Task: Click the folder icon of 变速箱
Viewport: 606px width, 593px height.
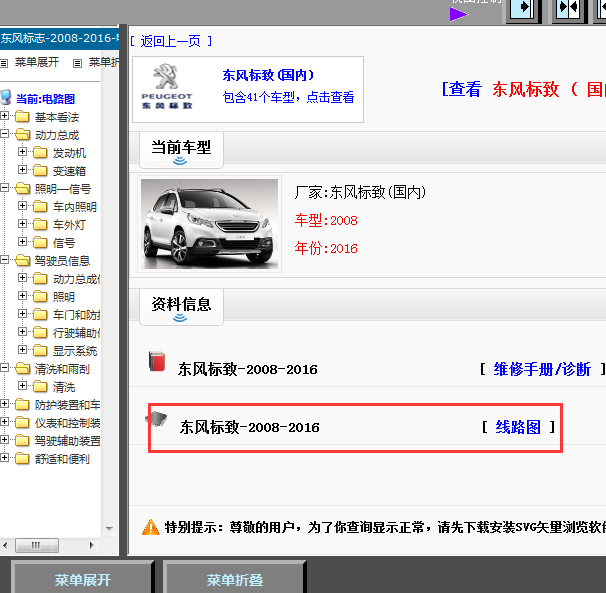Action: coord(40,170)
